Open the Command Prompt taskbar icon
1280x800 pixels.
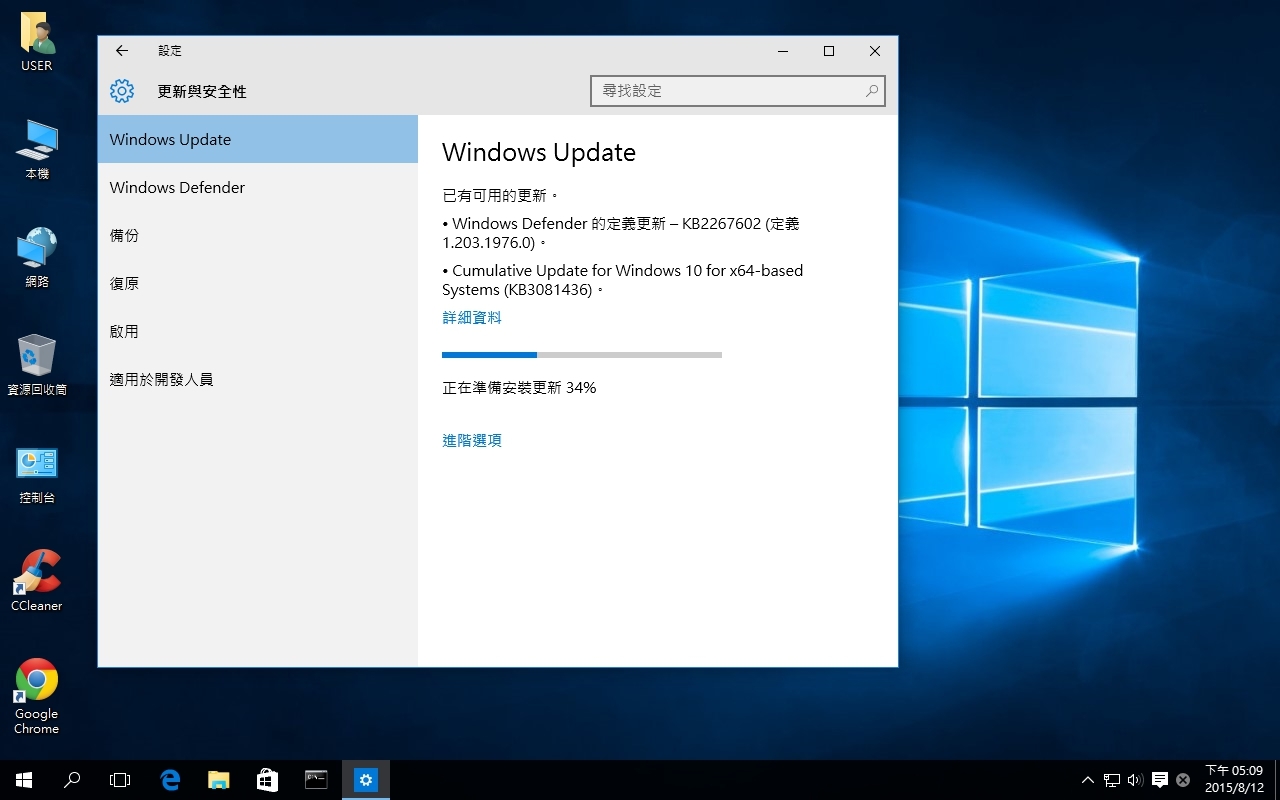[316, 780]
